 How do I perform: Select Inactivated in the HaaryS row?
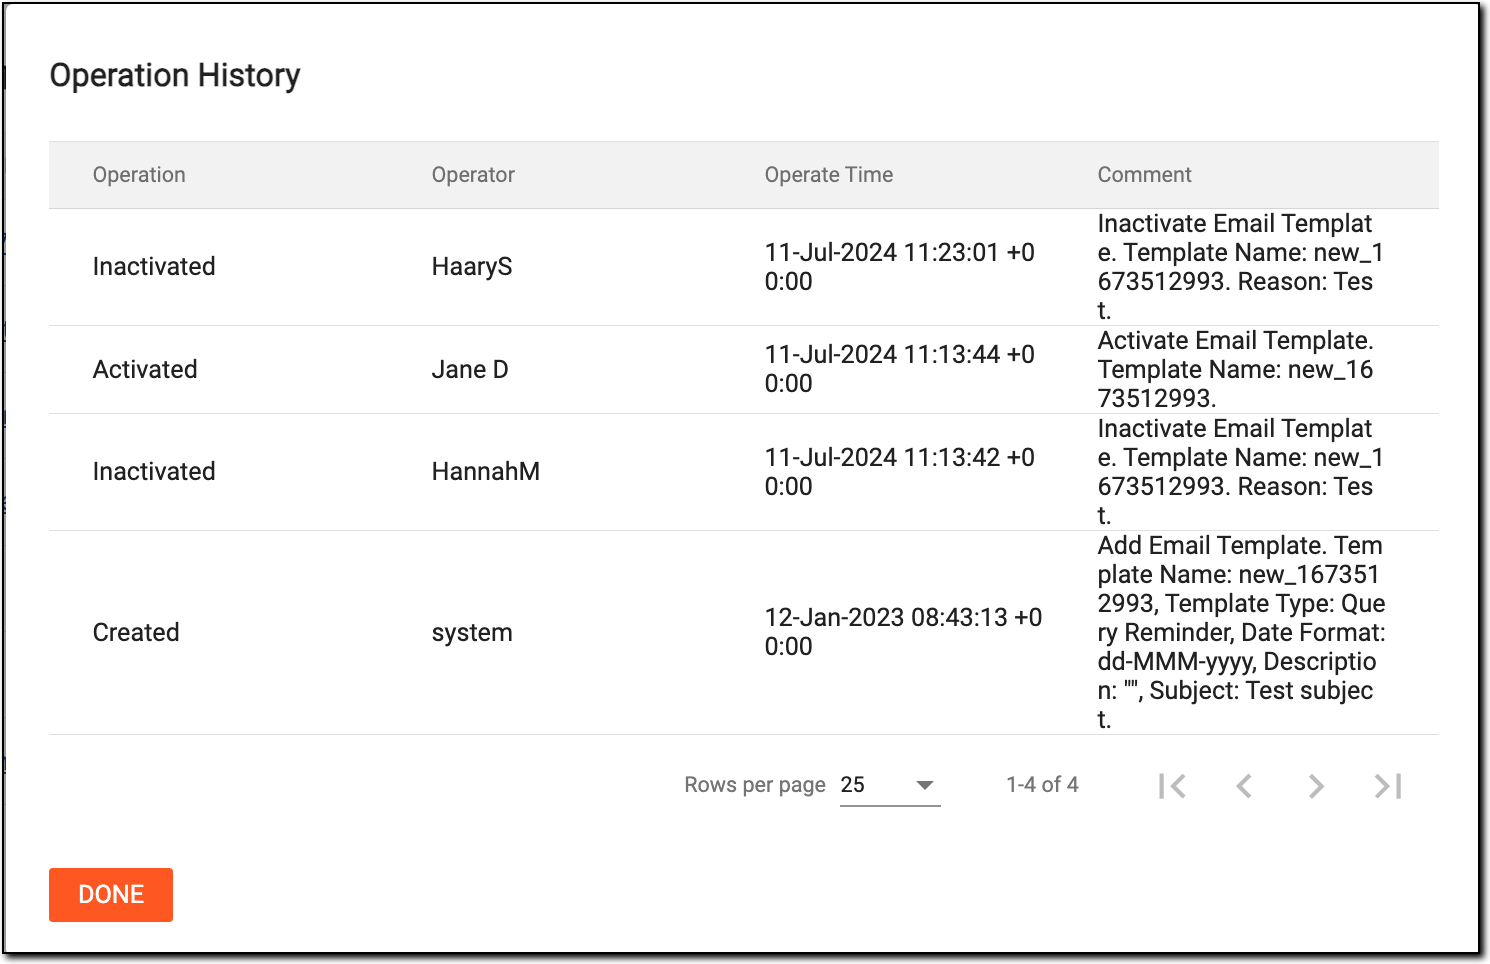click(x=154, y=267)
